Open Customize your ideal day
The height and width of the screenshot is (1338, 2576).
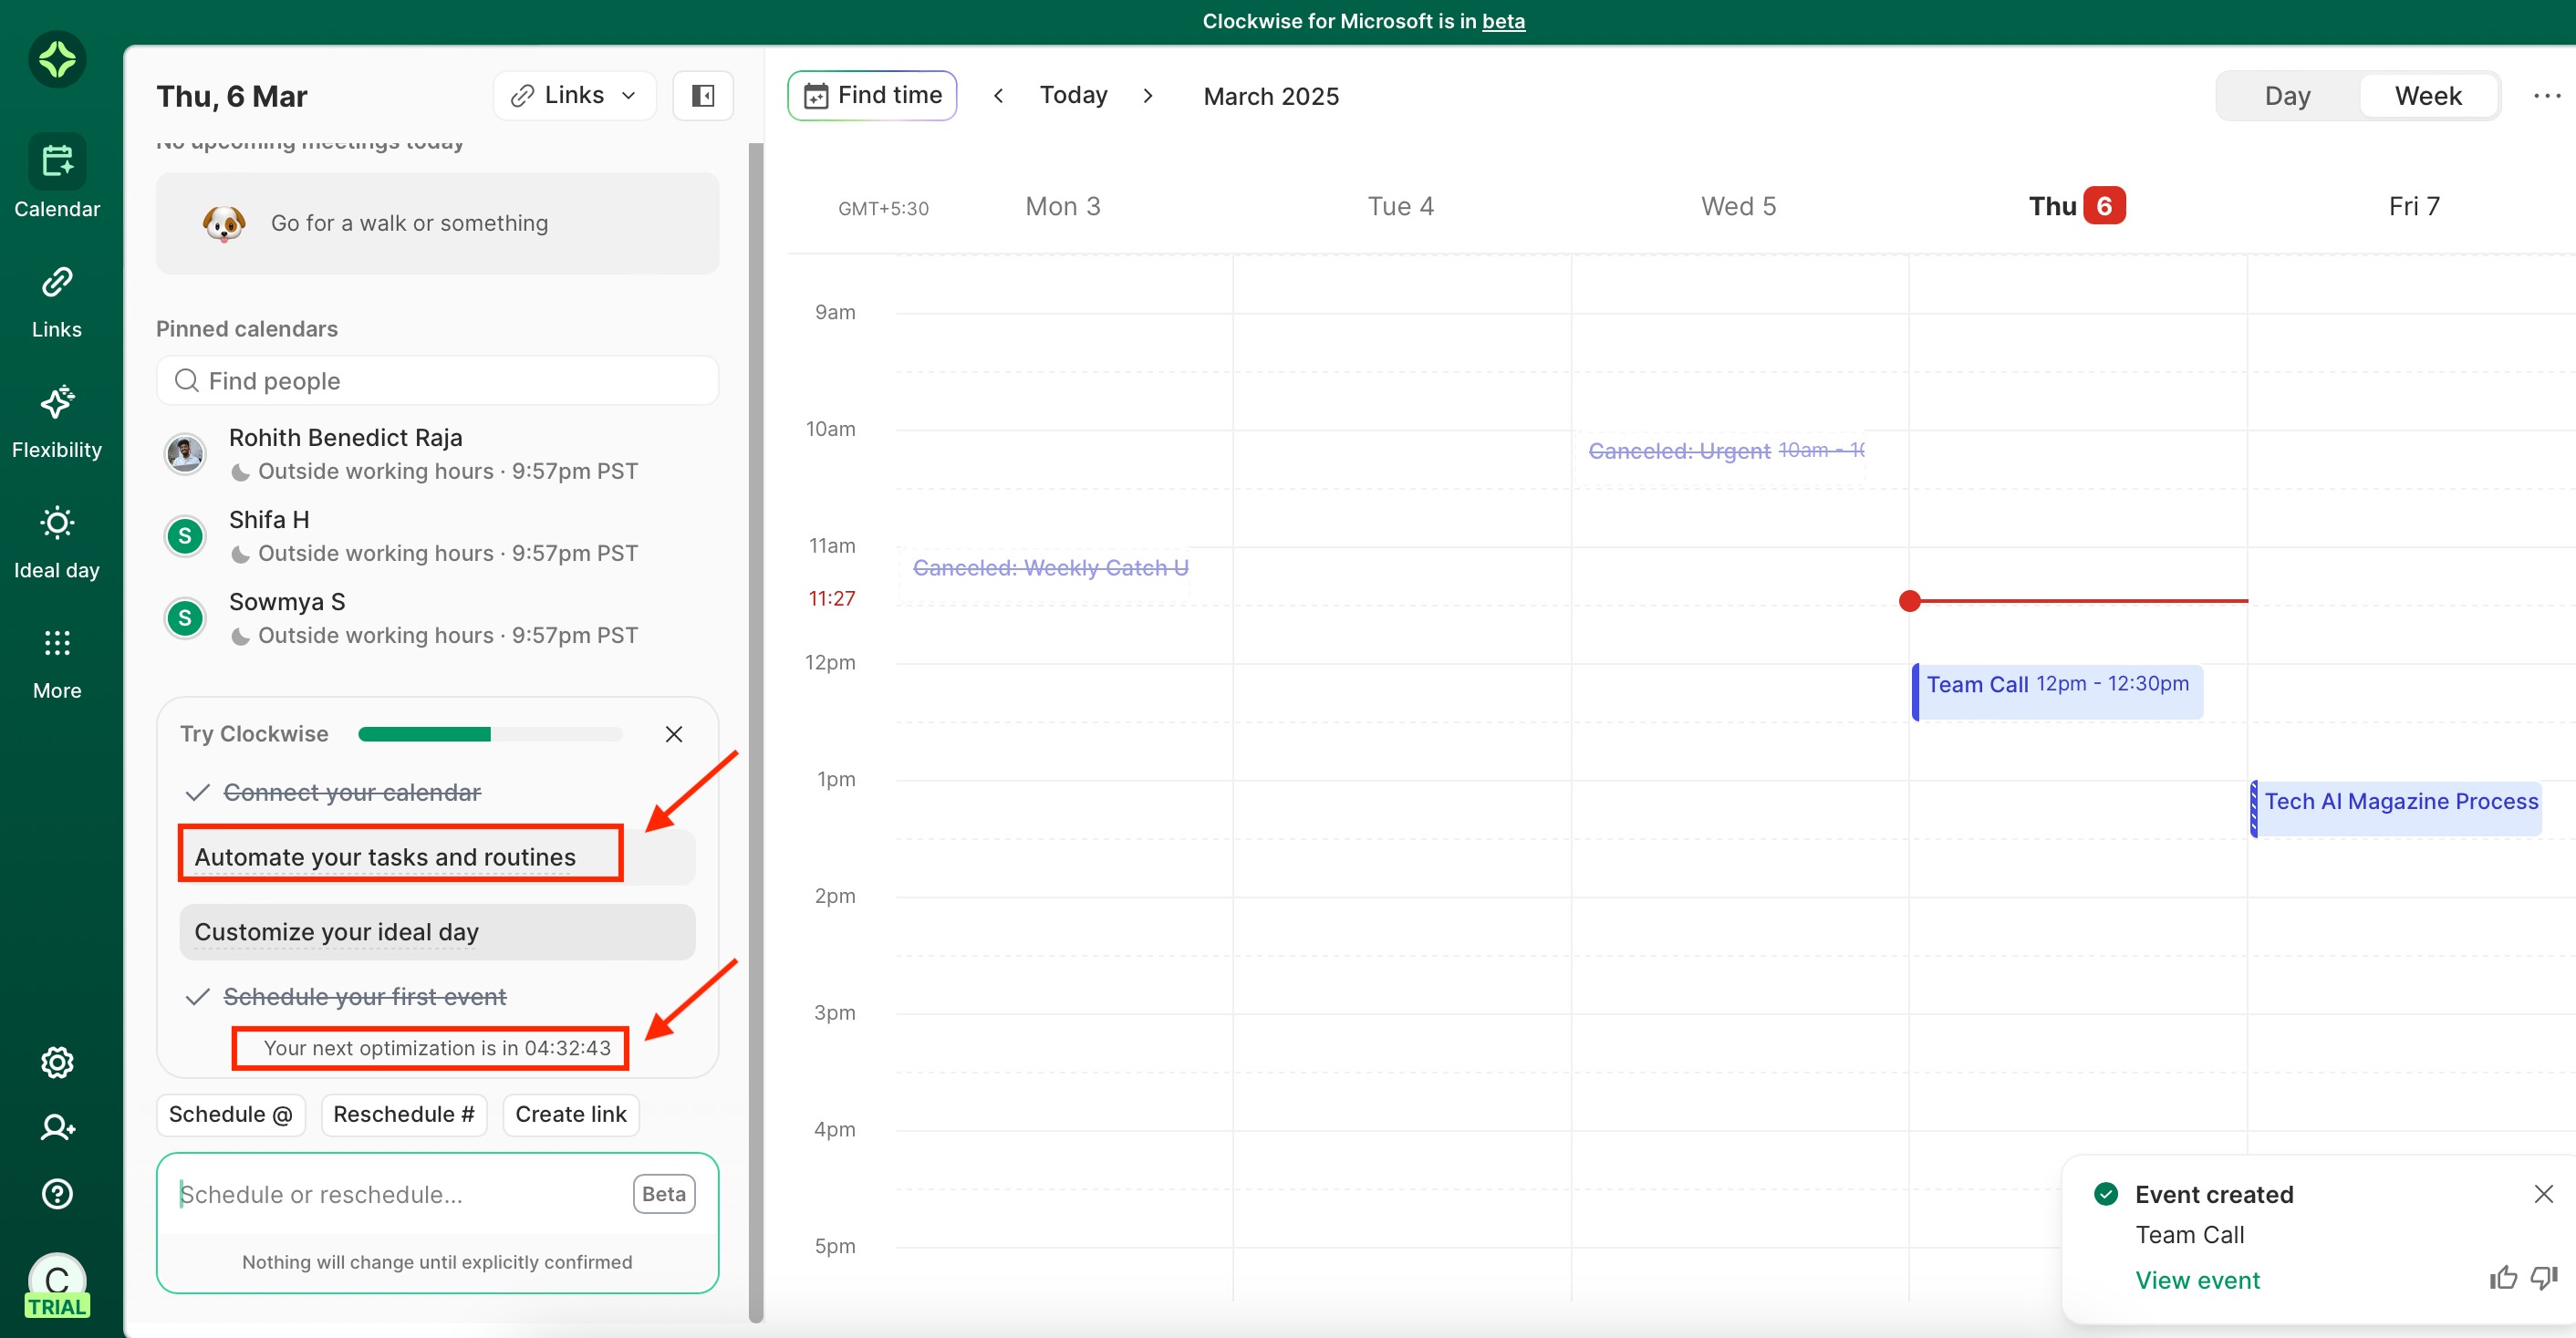coord(437,932)
